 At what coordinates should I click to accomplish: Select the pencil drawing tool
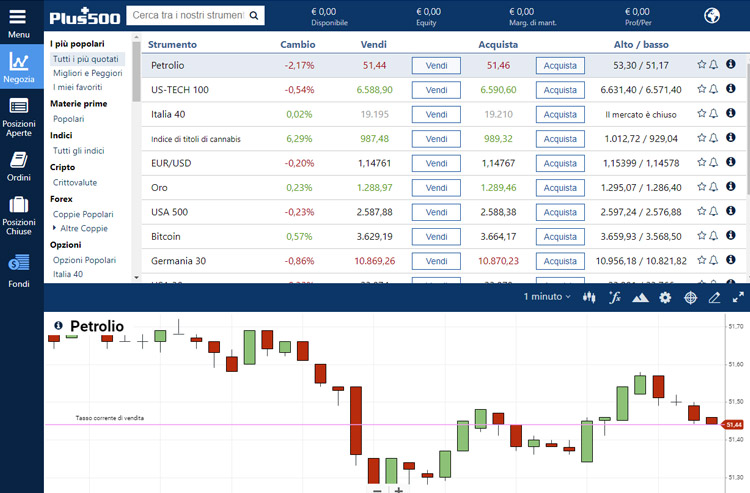click(714, 297)
